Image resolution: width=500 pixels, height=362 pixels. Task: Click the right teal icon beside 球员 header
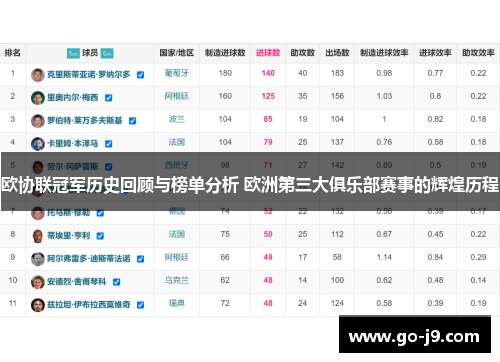[107, 53]
